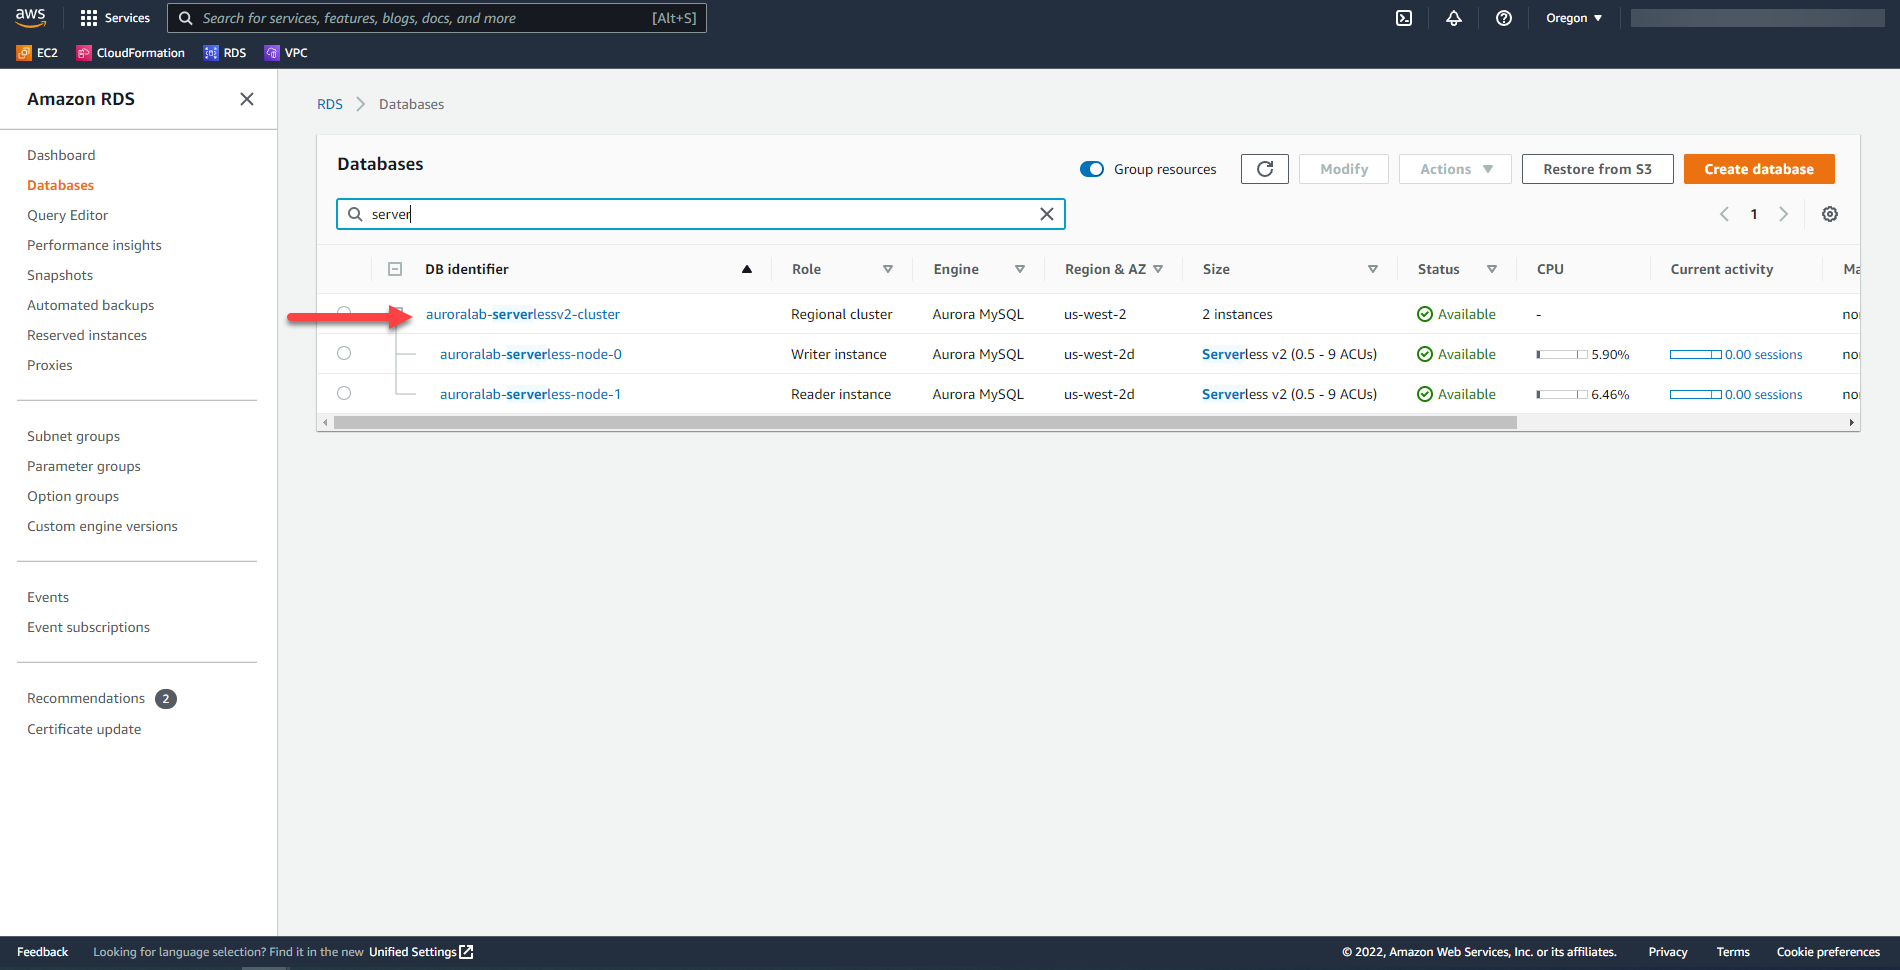Select the auroralab-serverless-node-0 radio button

tap(344, 353)
